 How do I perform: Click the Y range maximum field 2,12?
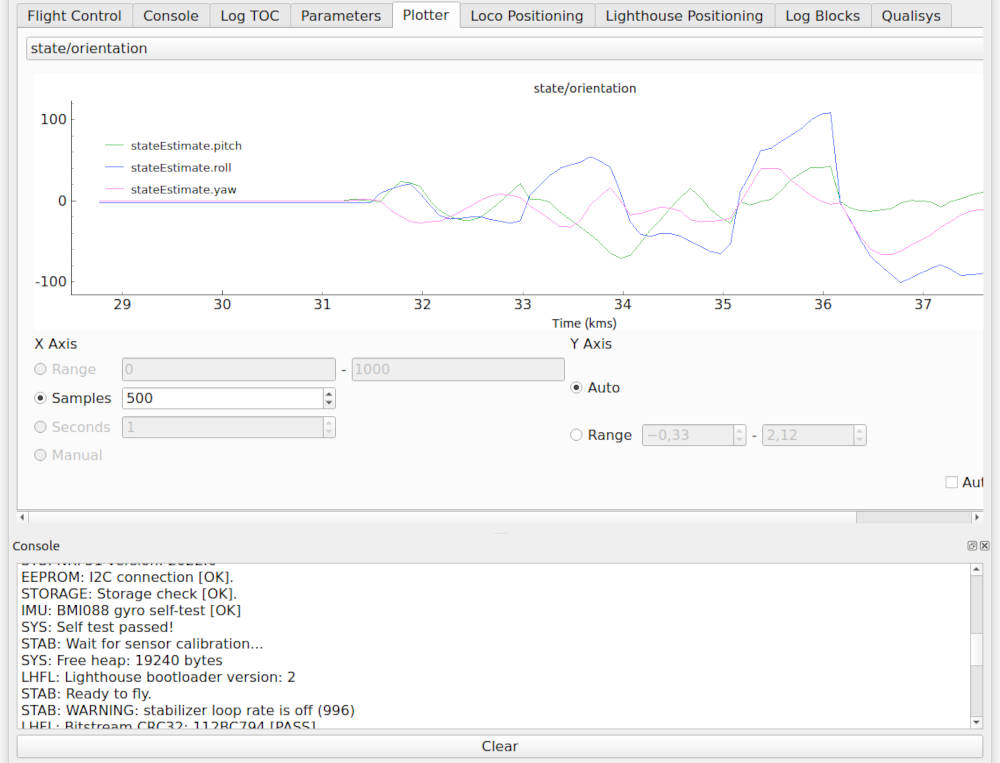coord(808,435)
